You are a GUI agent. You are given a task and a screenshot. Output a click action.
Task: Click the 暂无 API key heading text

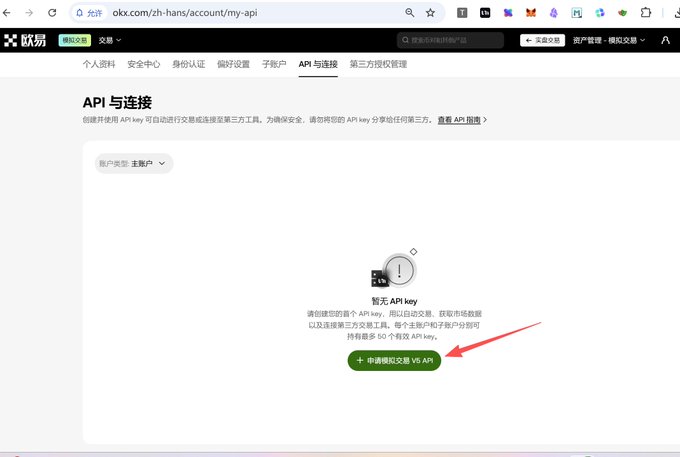click(394, 301)
